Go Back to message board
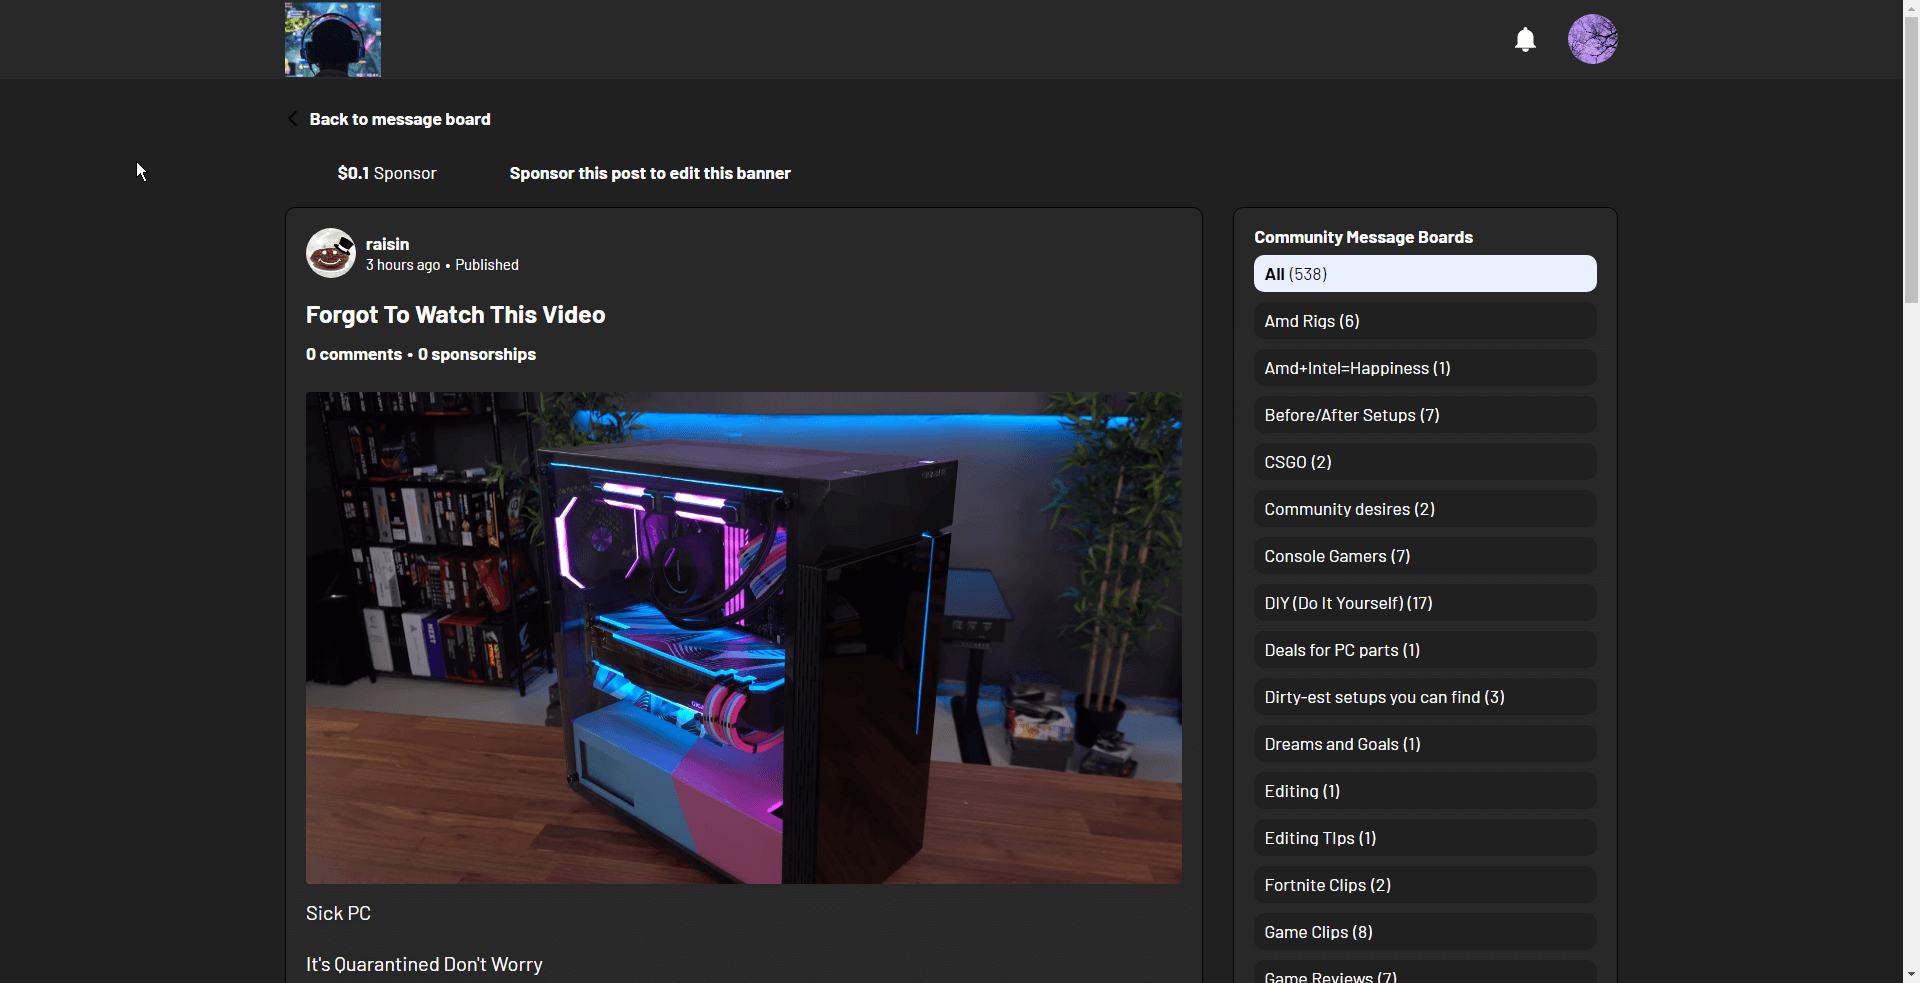Screen dimensions: 1920x983 coord(400,118)
